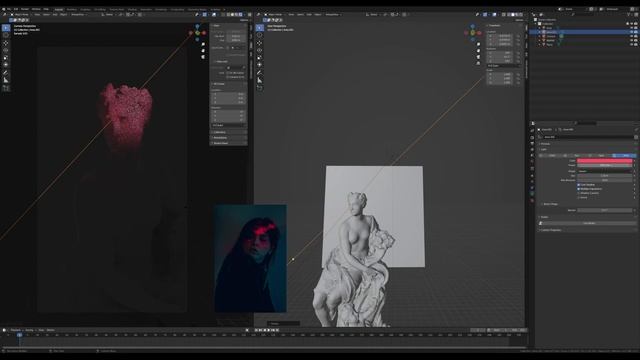Expand Custom Properties panel

coord(550,230)
